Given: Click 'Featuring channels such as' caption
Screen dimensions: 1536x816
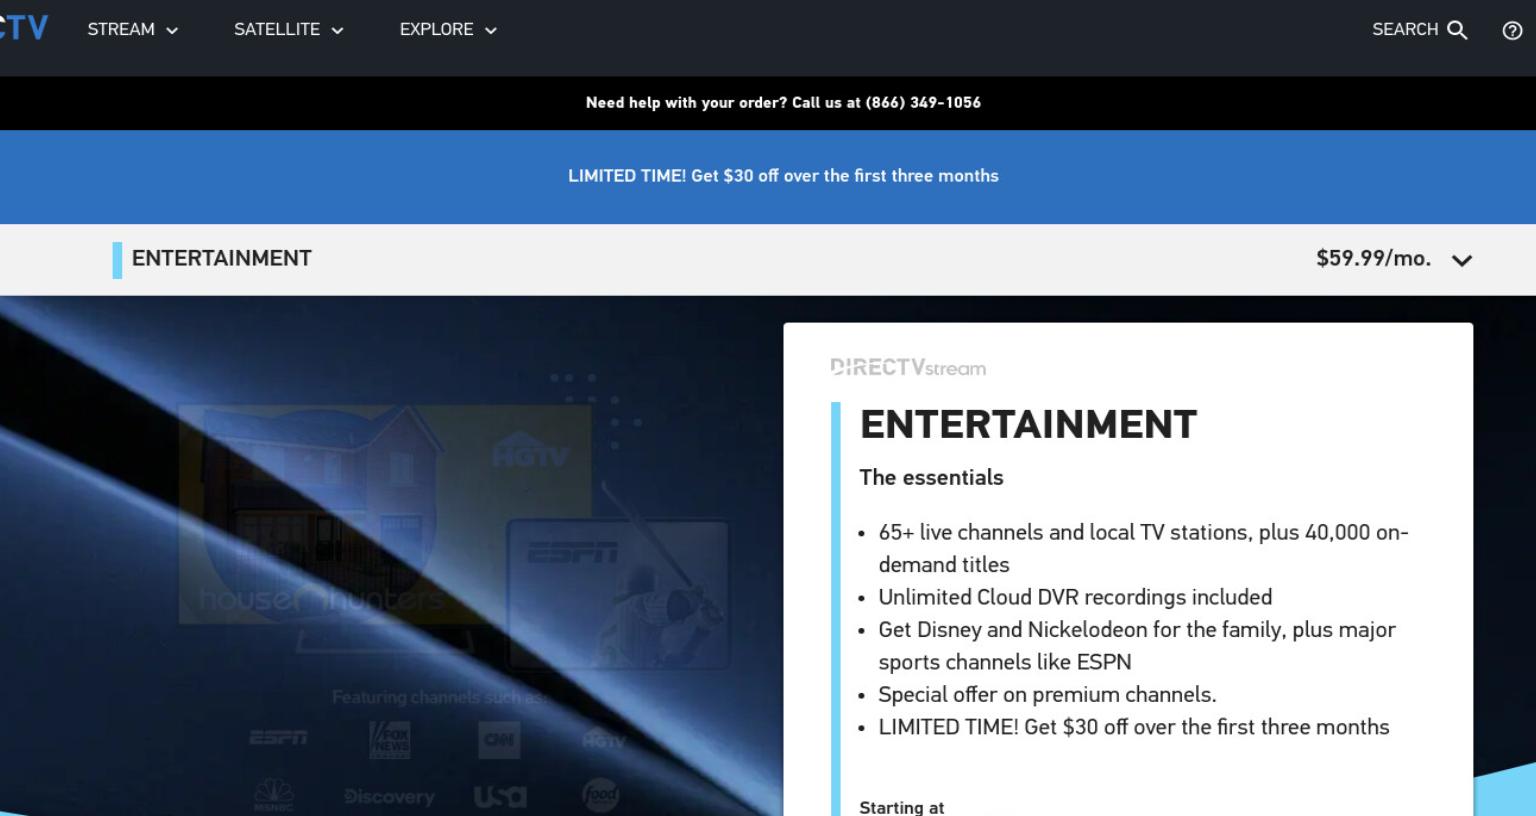Looking at the screenshot, I should pyautogui.click(x=439, y=697).
